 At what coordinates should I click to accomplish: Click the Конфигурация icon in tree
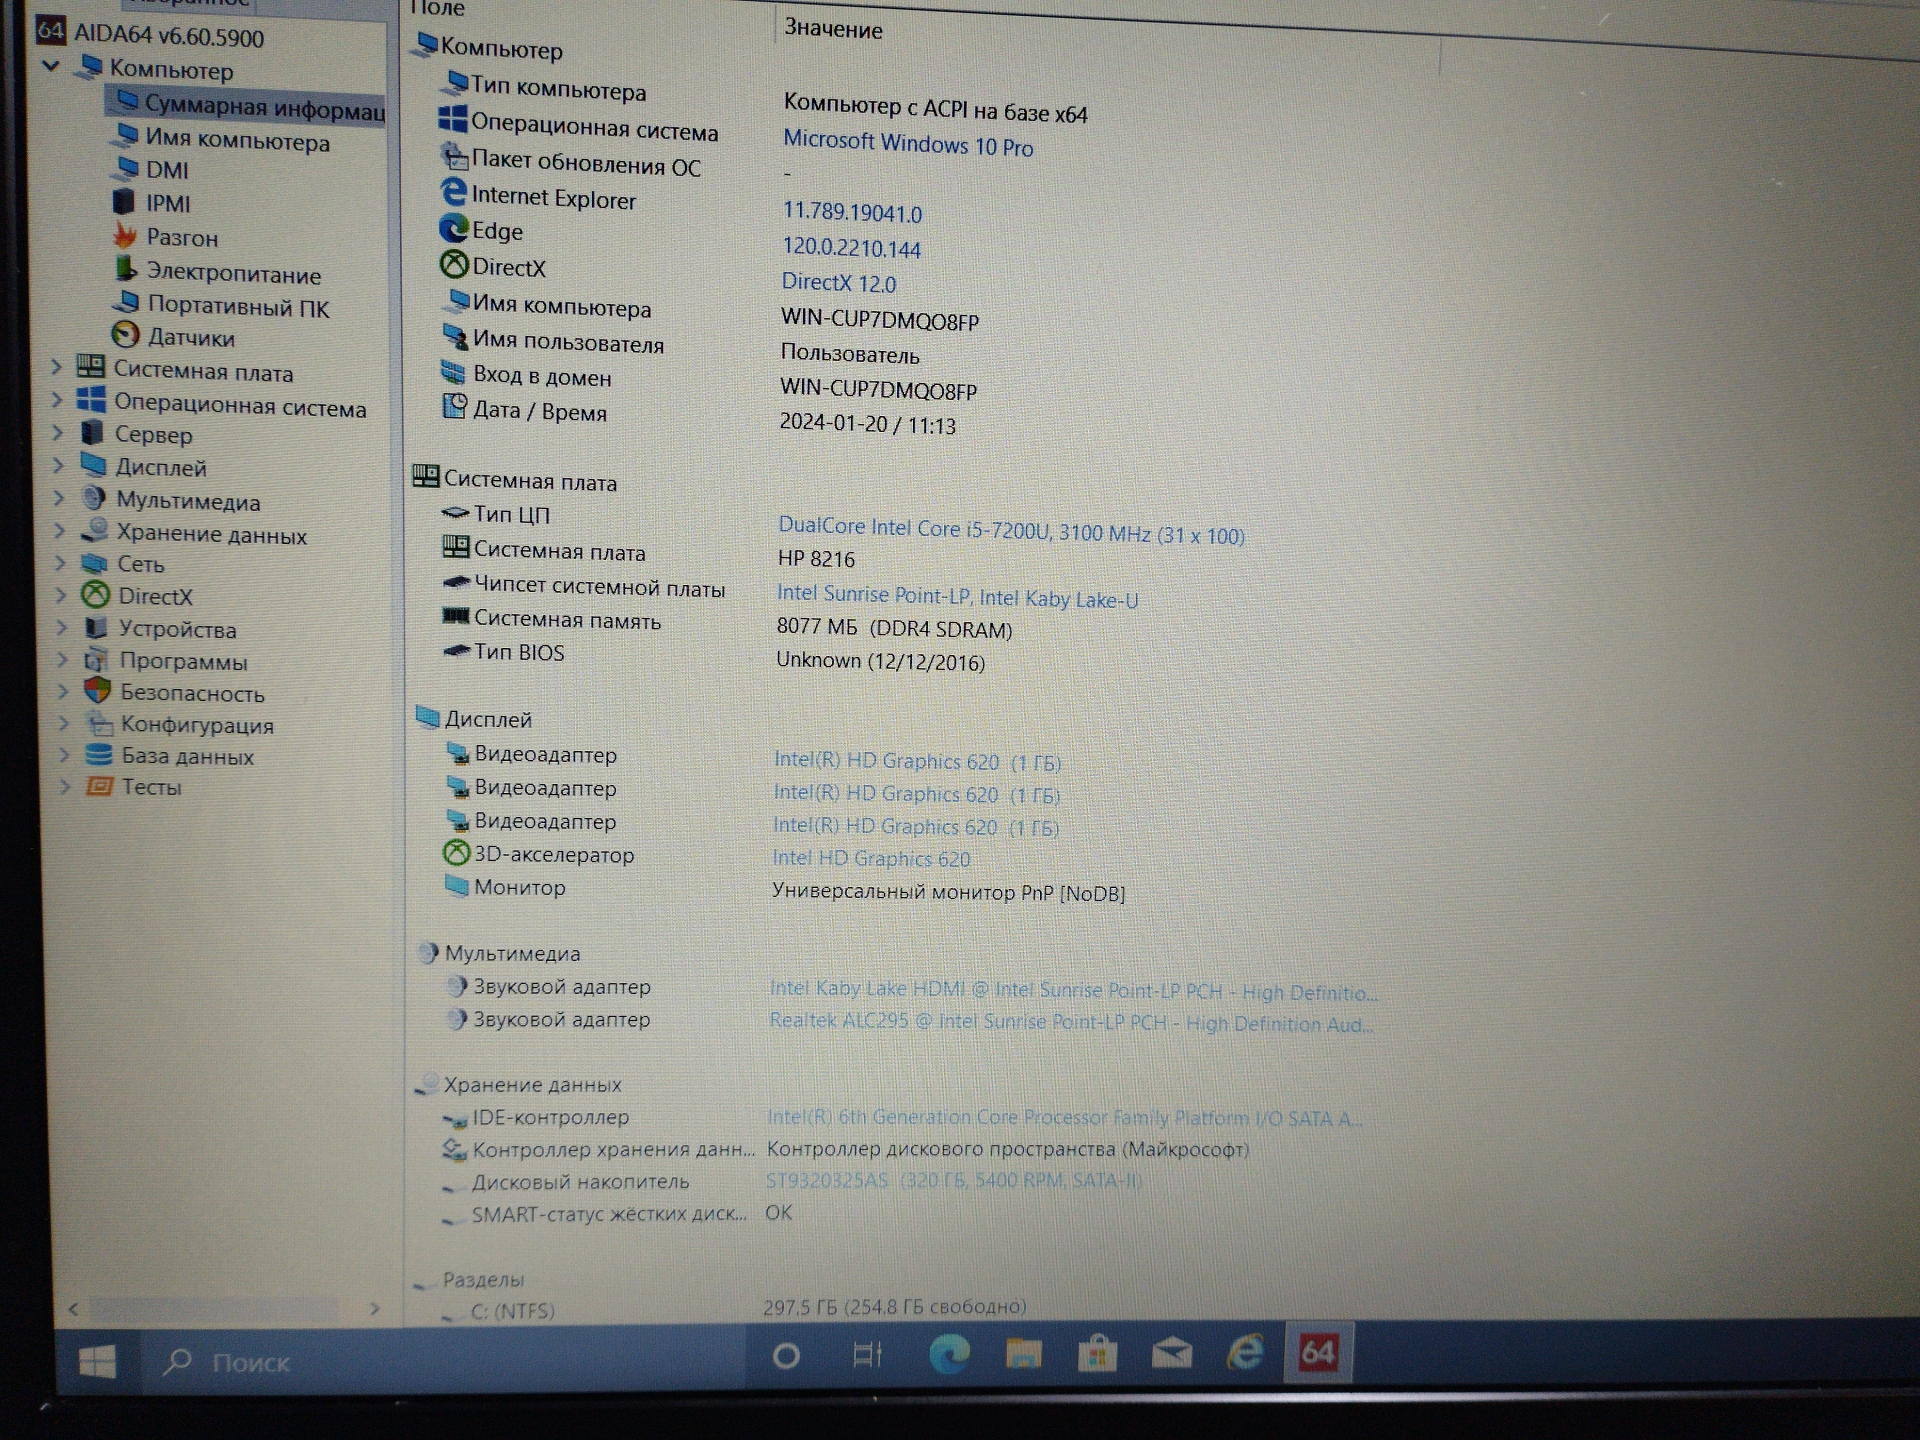pos(98,723)
